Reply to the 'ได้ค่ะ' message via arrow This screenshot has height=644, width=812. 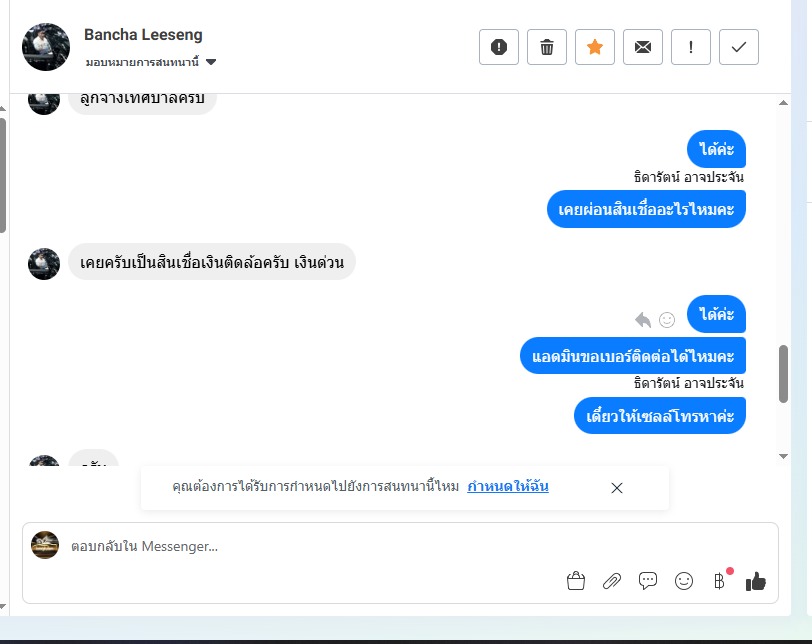(643, 320)
